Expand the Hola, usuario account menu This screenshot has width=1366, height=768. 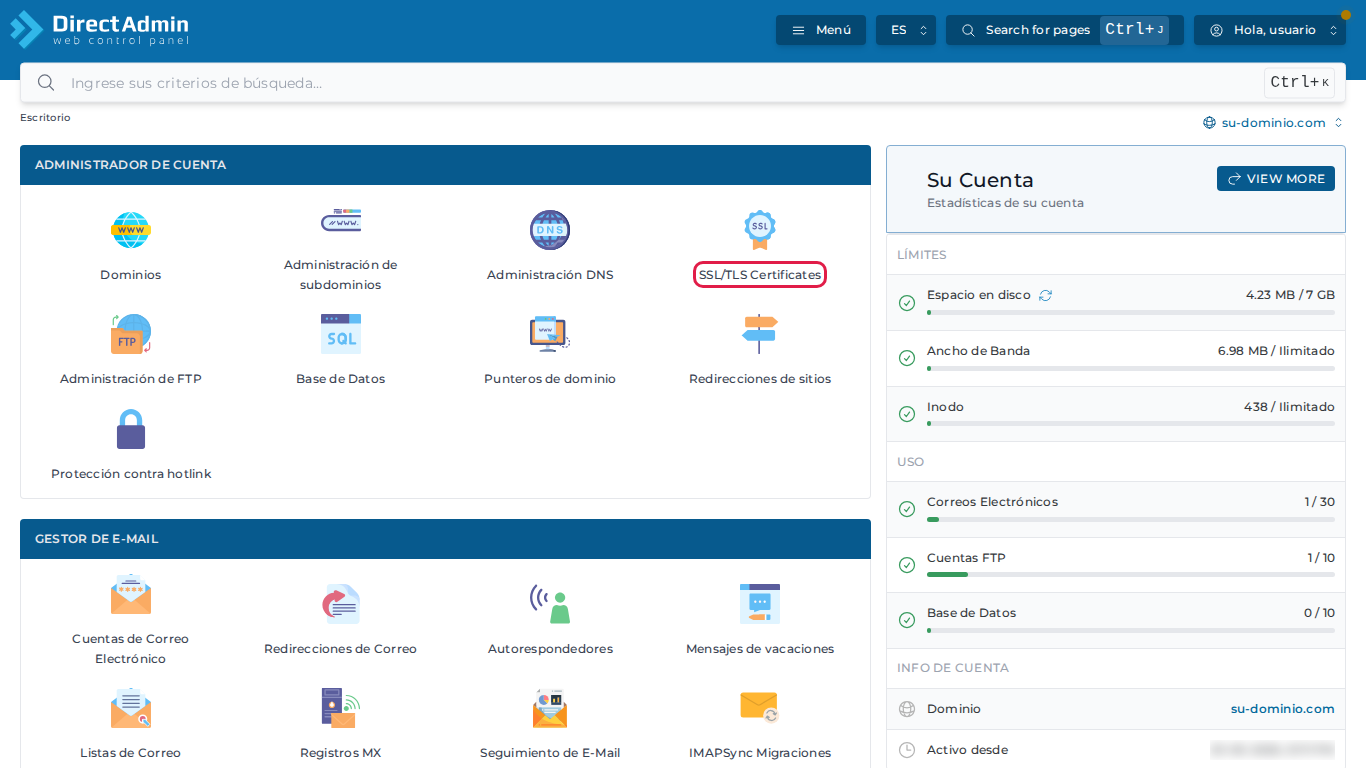(x=1270, y=30)
